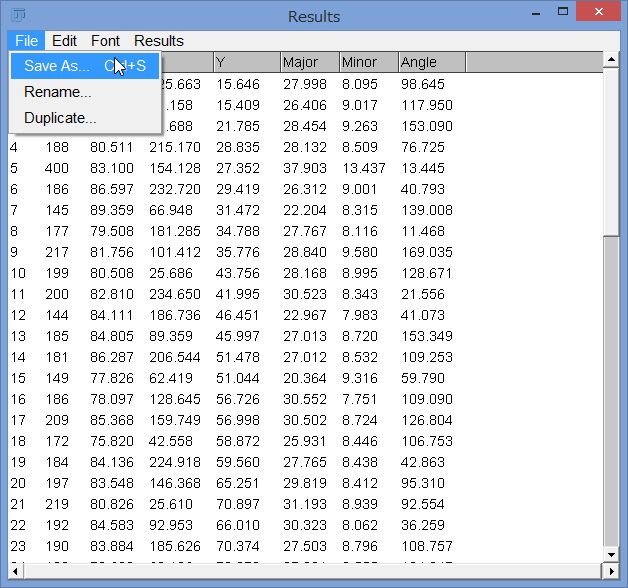The height and width of the screenshot is (588, 628).
Task: Select Angle value 126.804
Action: pyautogui.click(x=427, y=420)
